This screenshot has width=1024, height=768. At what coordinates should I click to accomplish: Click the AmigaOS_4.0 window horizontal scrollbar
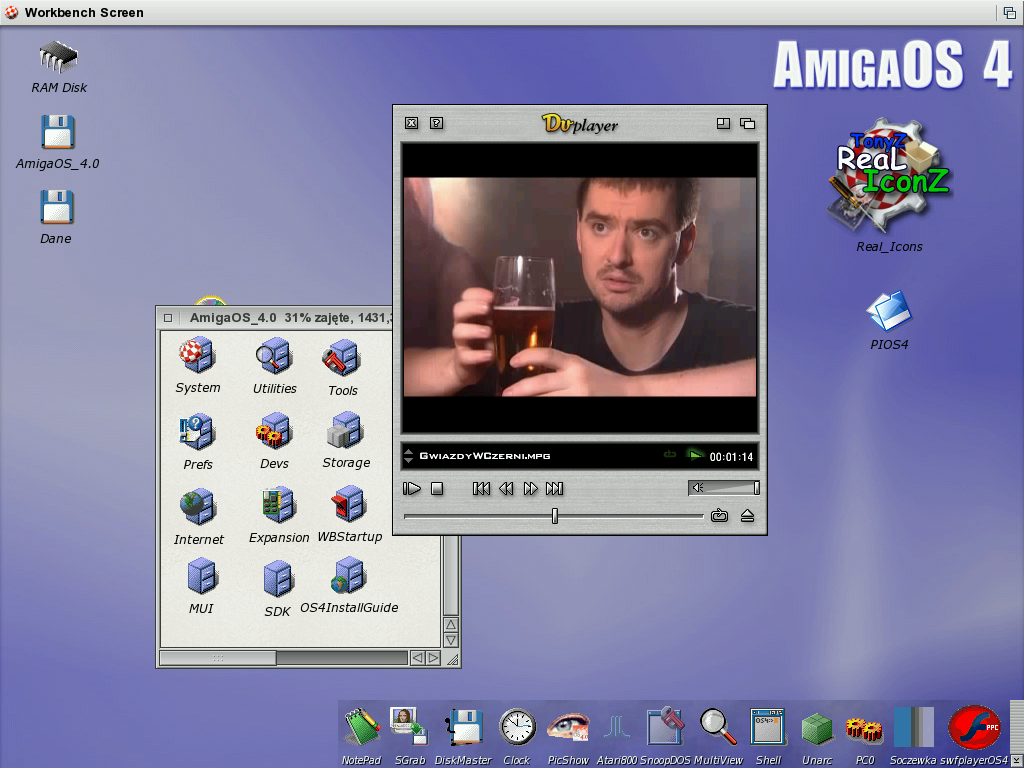[x=283, y=658]
